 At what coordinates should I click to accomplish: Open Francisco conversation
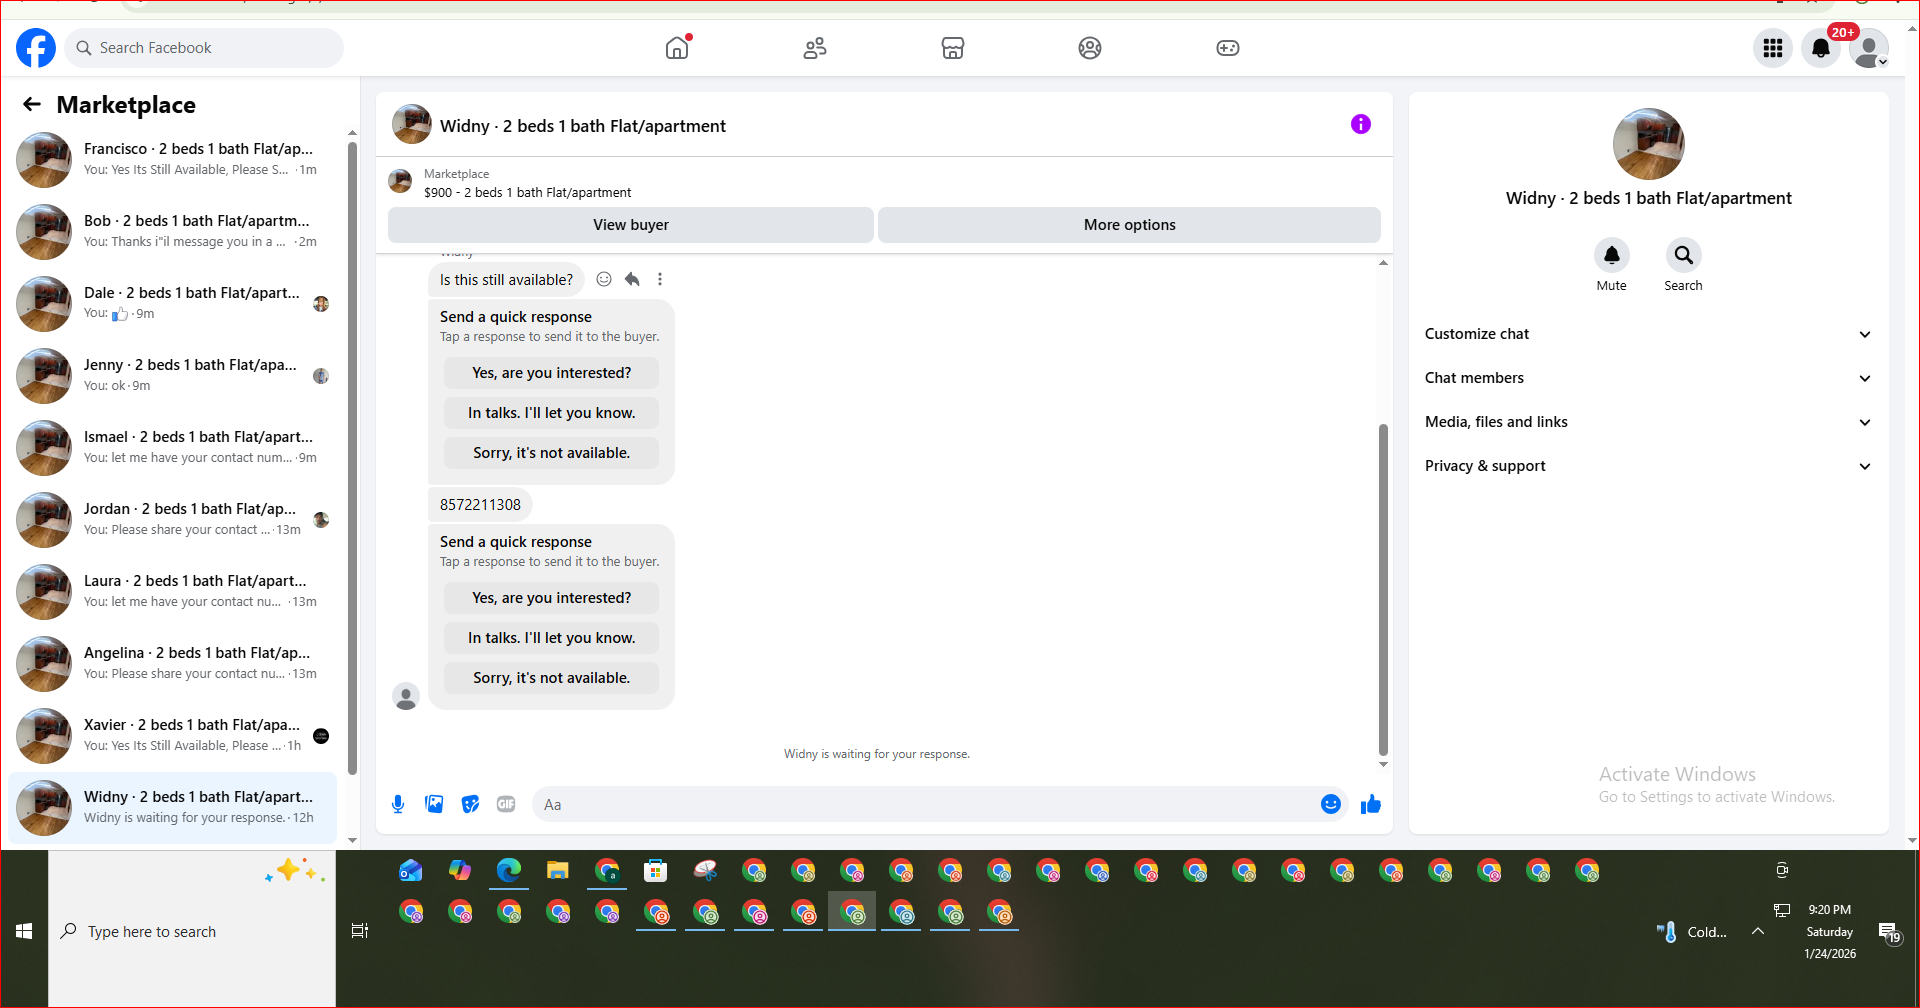click(x=173, y=159)
